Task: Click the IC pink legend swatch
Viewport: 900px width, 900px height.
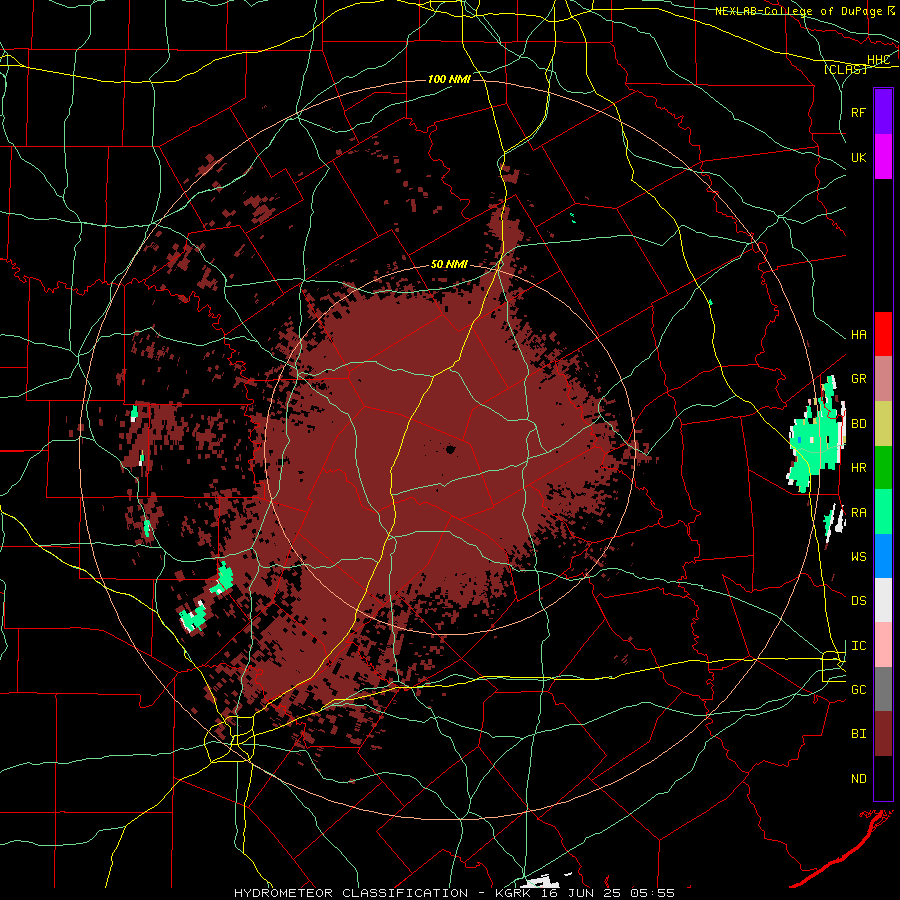Action: [x=883, y=645]
